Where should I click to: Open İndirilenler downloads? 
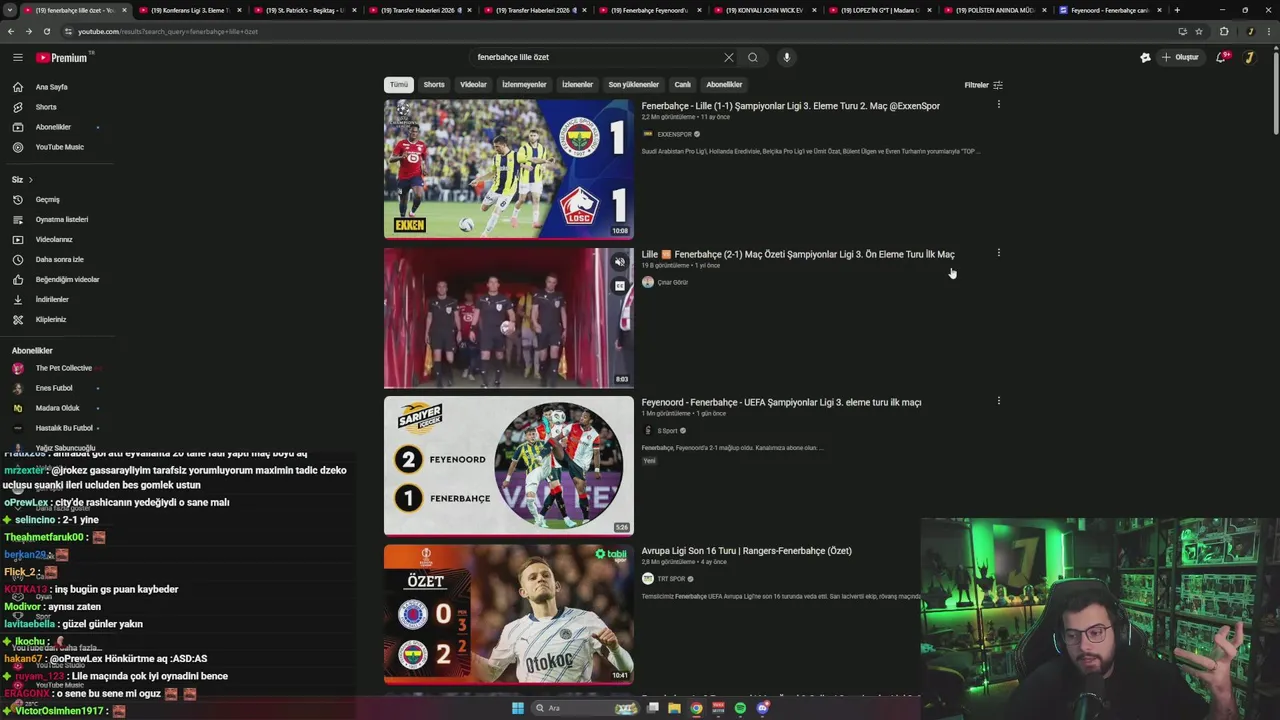(52, 299)
